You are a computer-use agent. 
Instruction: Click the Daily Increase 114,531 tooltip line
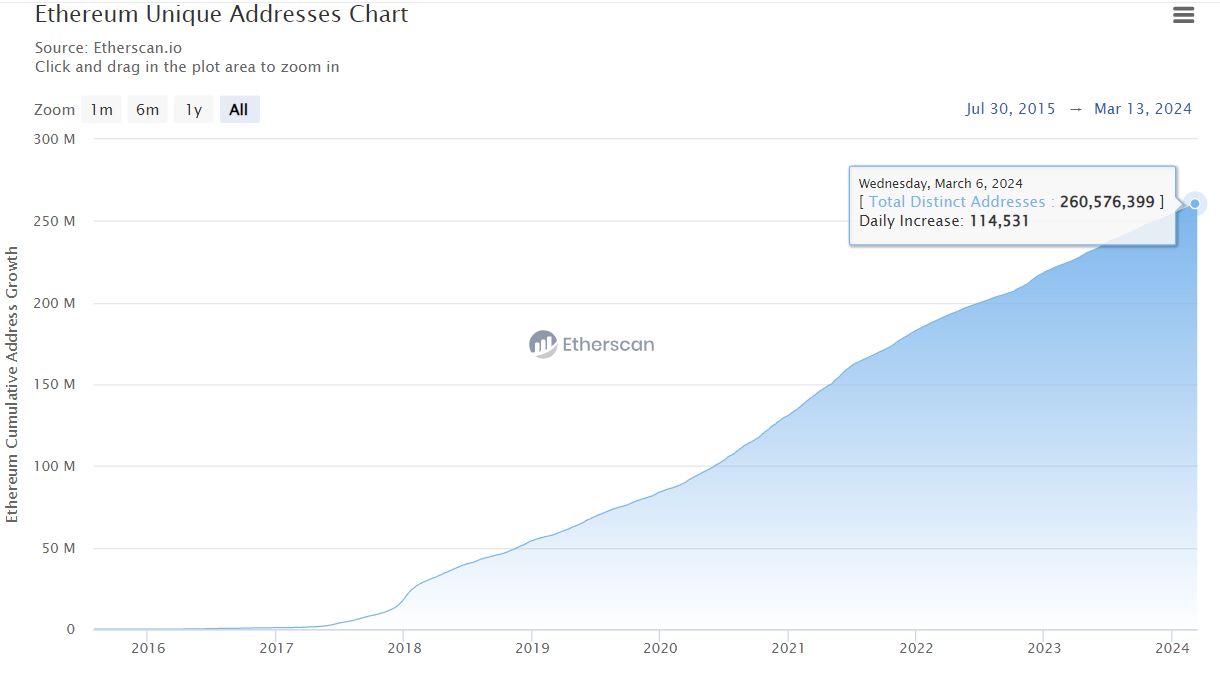click(944, 220)
